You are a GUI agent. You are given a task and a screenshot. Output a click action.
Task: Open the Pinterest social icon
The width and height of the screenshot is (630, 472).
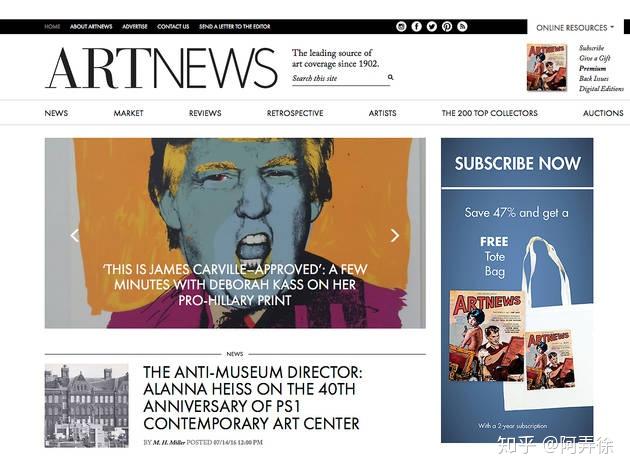[x=447, y=27]
